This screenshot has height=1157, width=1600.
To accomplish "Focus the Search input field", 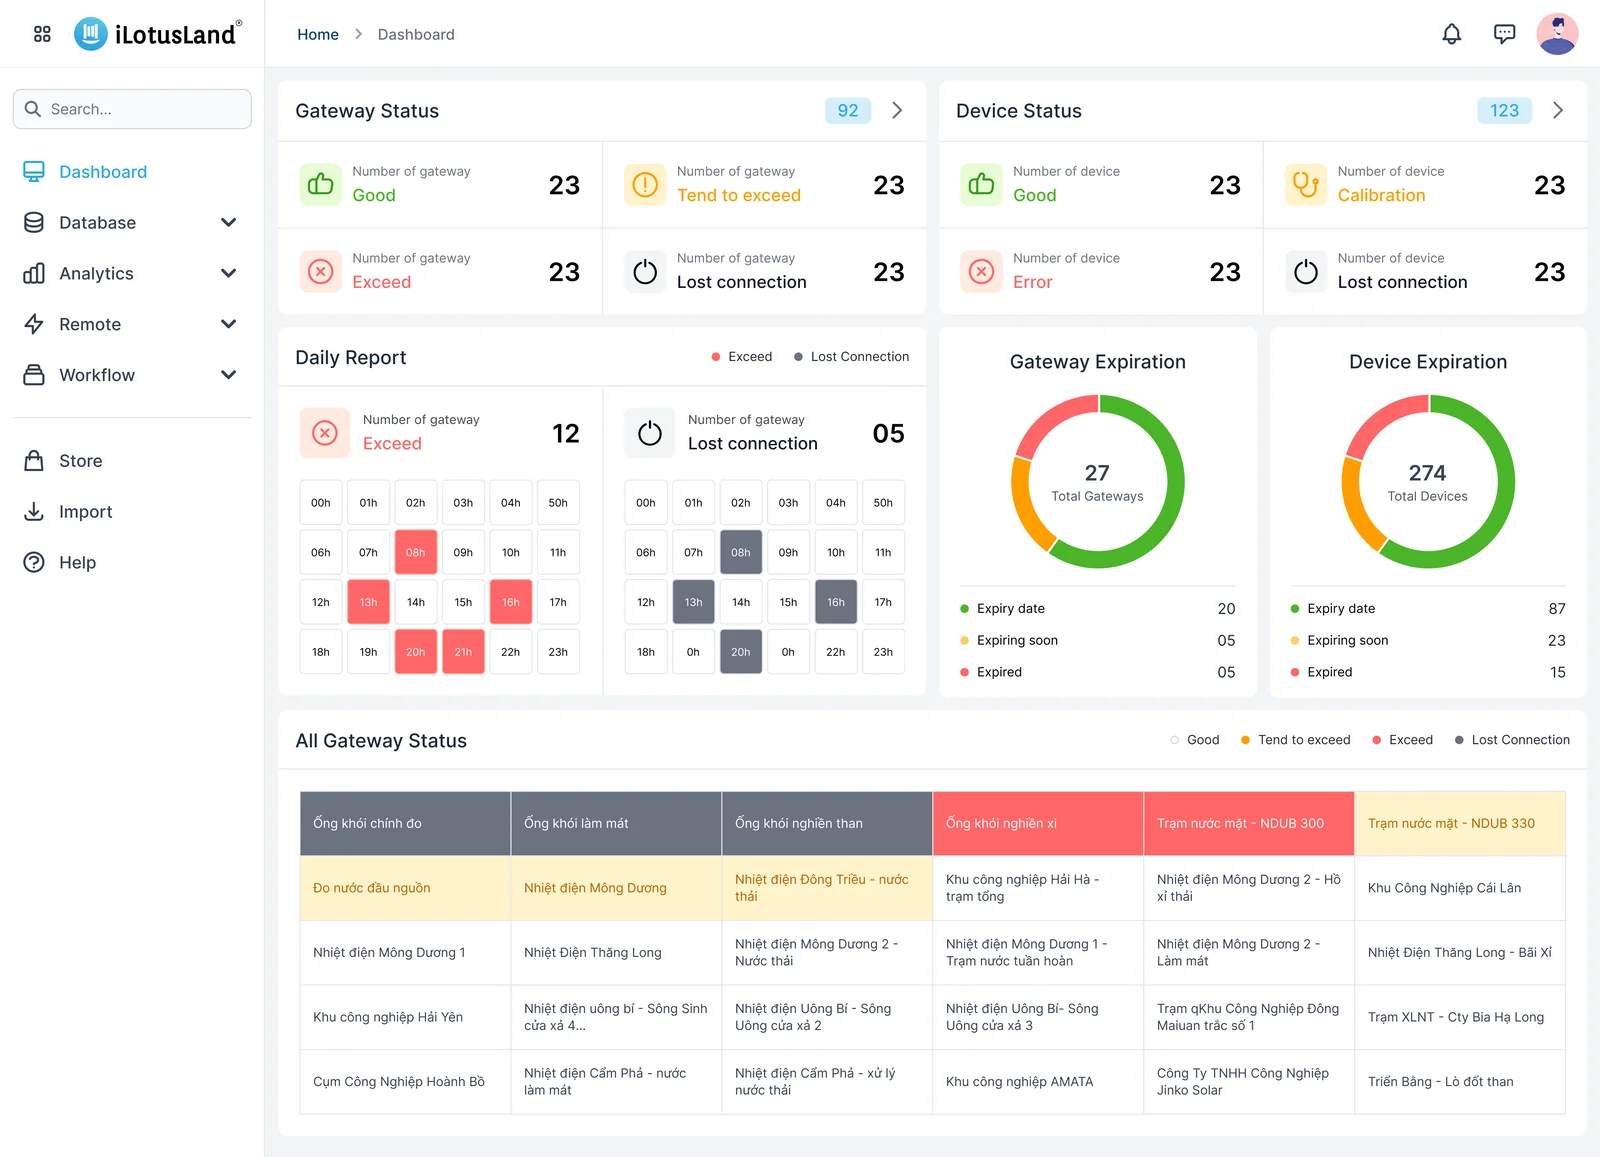I will [132, 109].
